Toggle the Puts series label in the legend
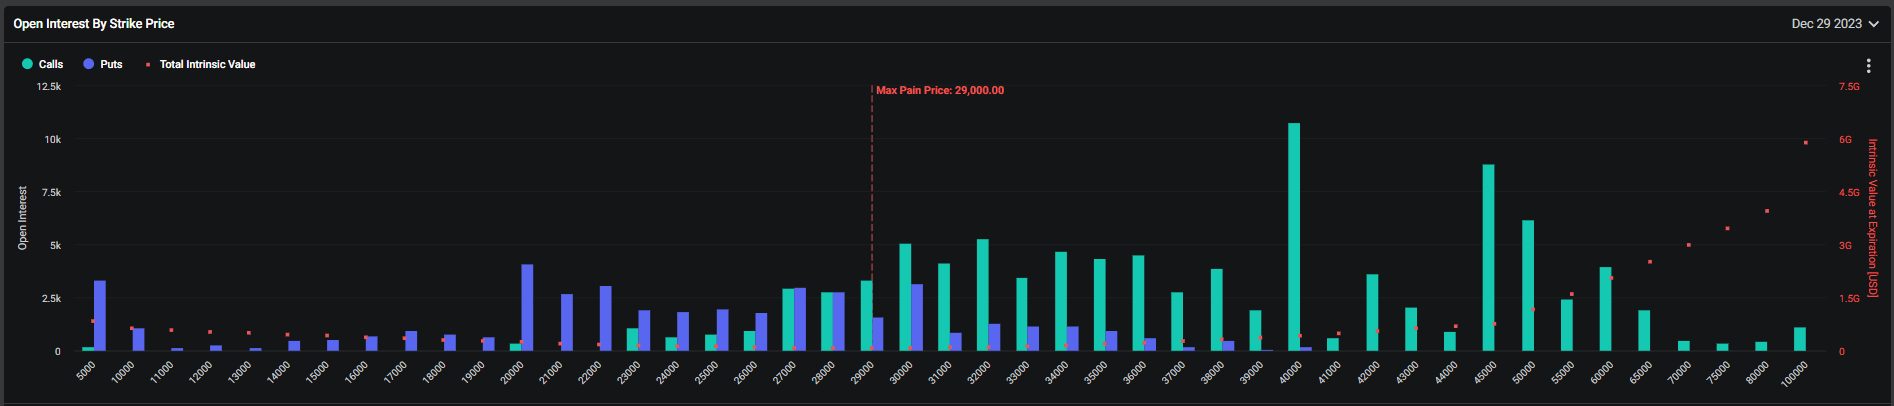The height and width of the screenshot is (406, 1894). (x=111, y=64)
